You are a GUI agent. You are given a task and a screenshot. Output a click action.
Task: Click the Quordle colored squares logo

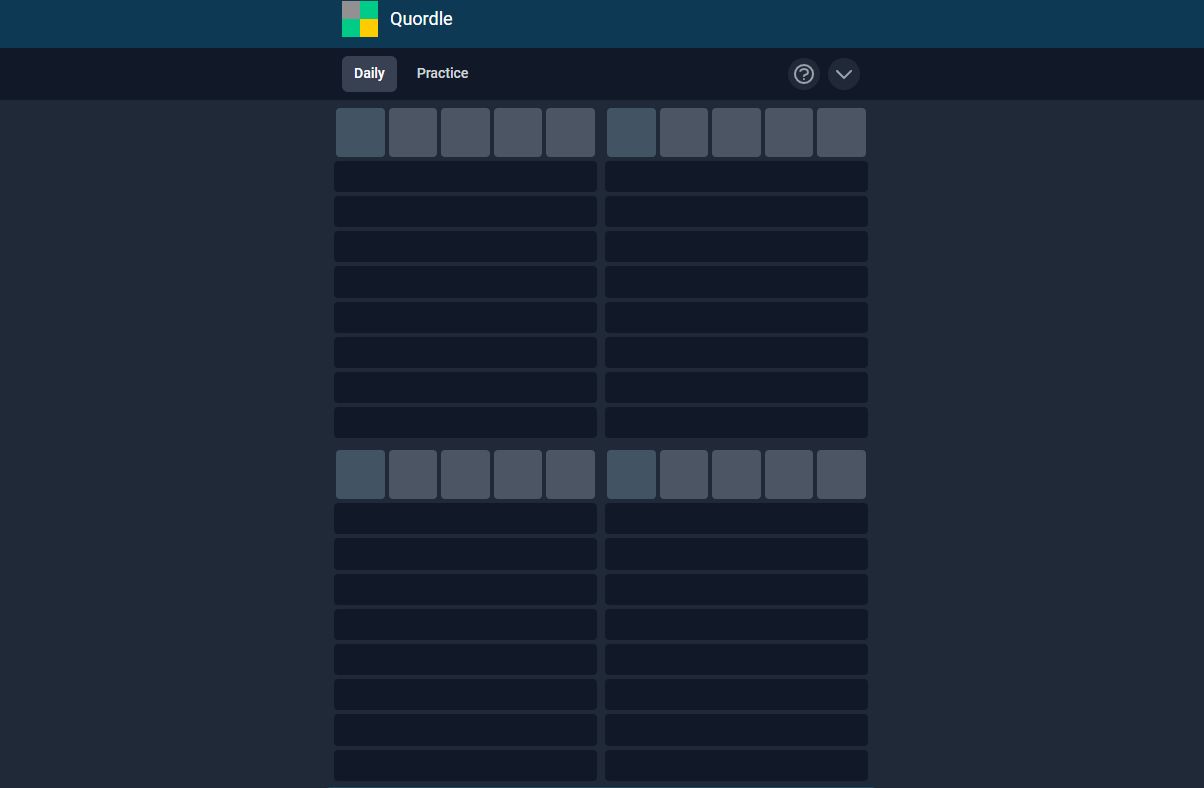360,19
